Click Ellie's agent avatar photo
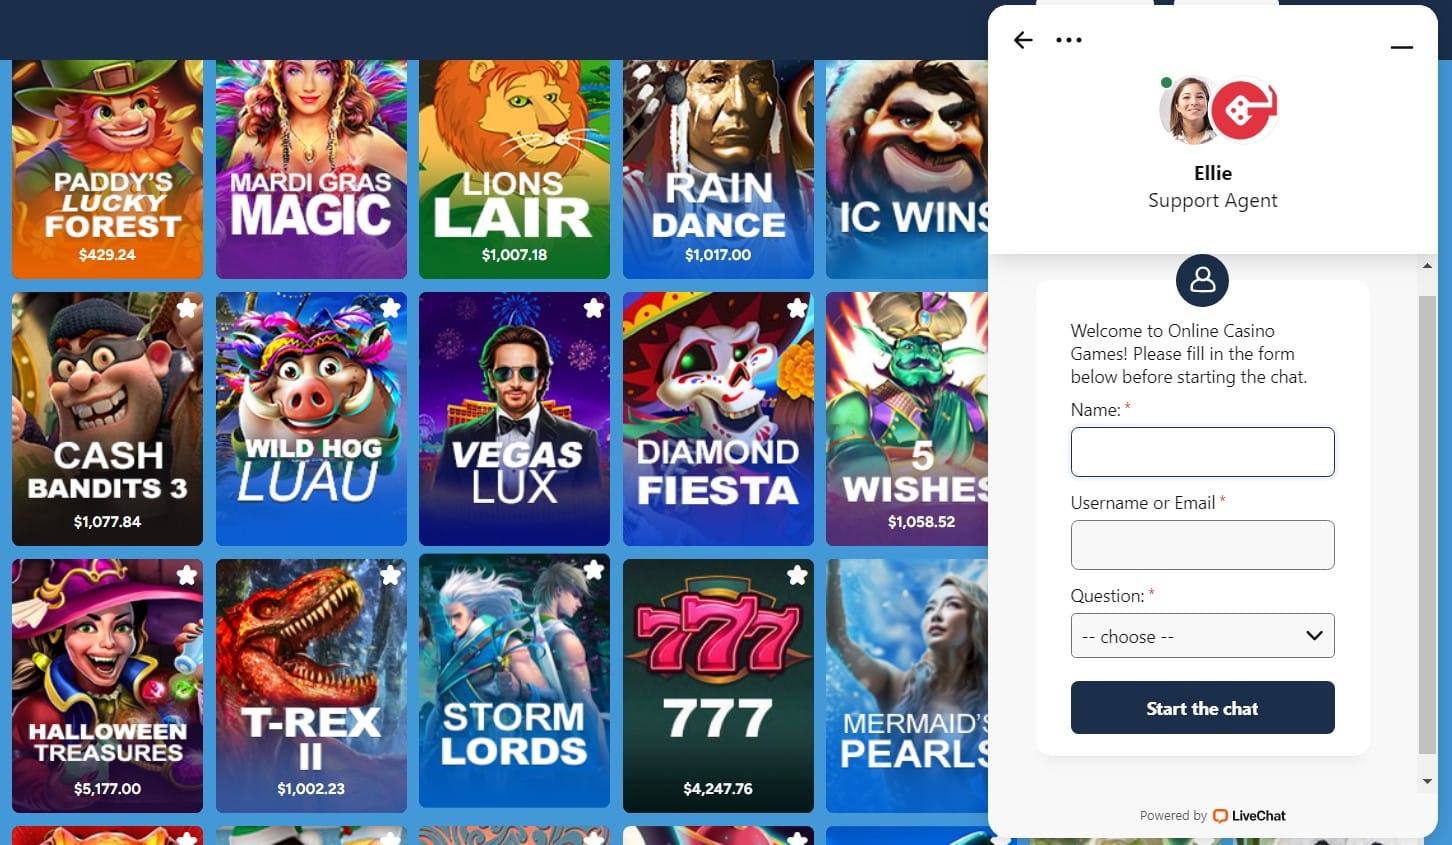Screen dimensions: 1452x845 [1187, 109]
